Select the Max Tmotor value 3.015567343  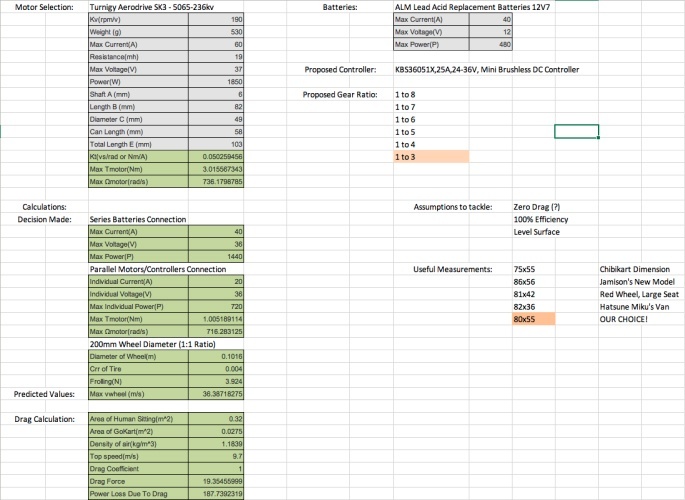click(x=216, y=169)
